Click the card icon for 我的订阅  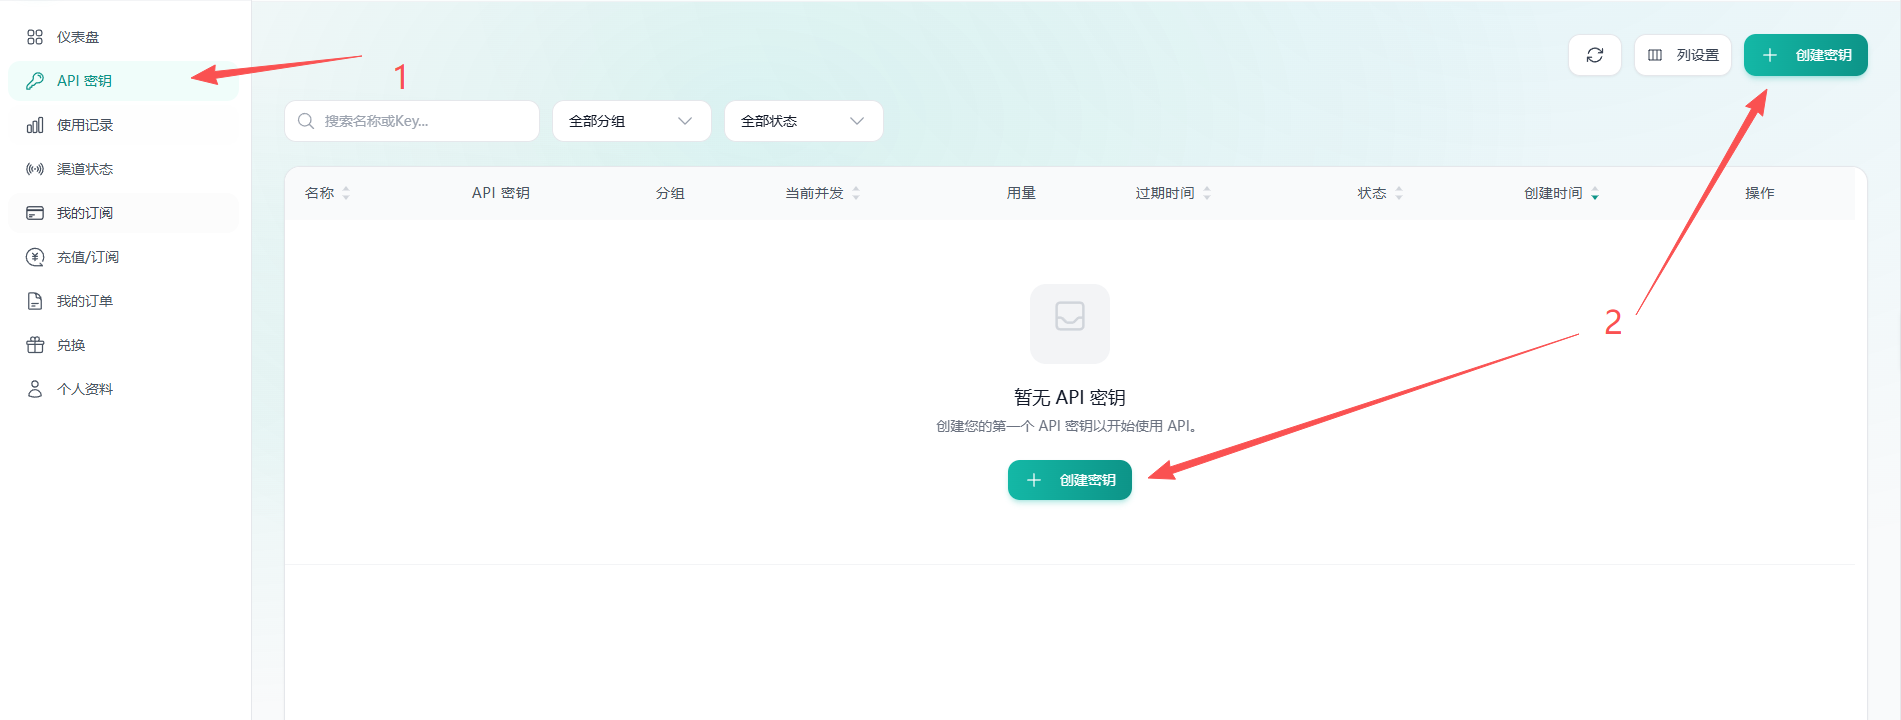35,213
